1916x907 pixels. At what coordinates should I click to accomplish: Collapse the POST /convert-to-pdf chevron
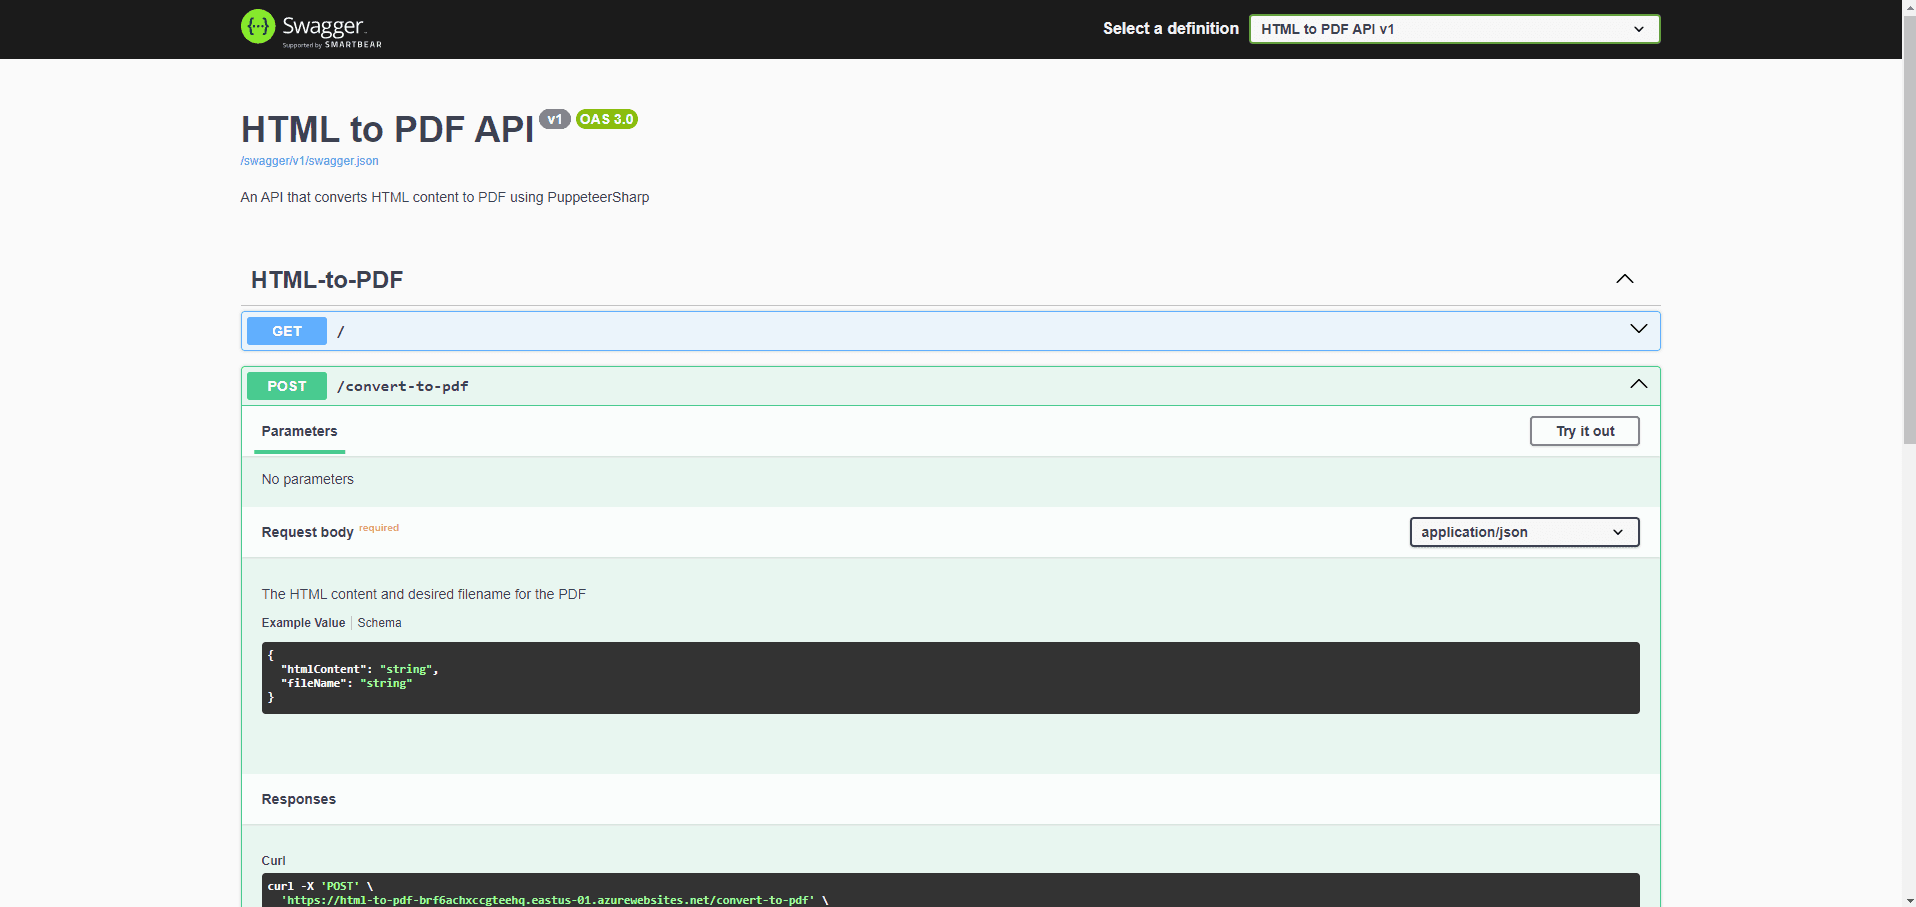coord(1638,384)
